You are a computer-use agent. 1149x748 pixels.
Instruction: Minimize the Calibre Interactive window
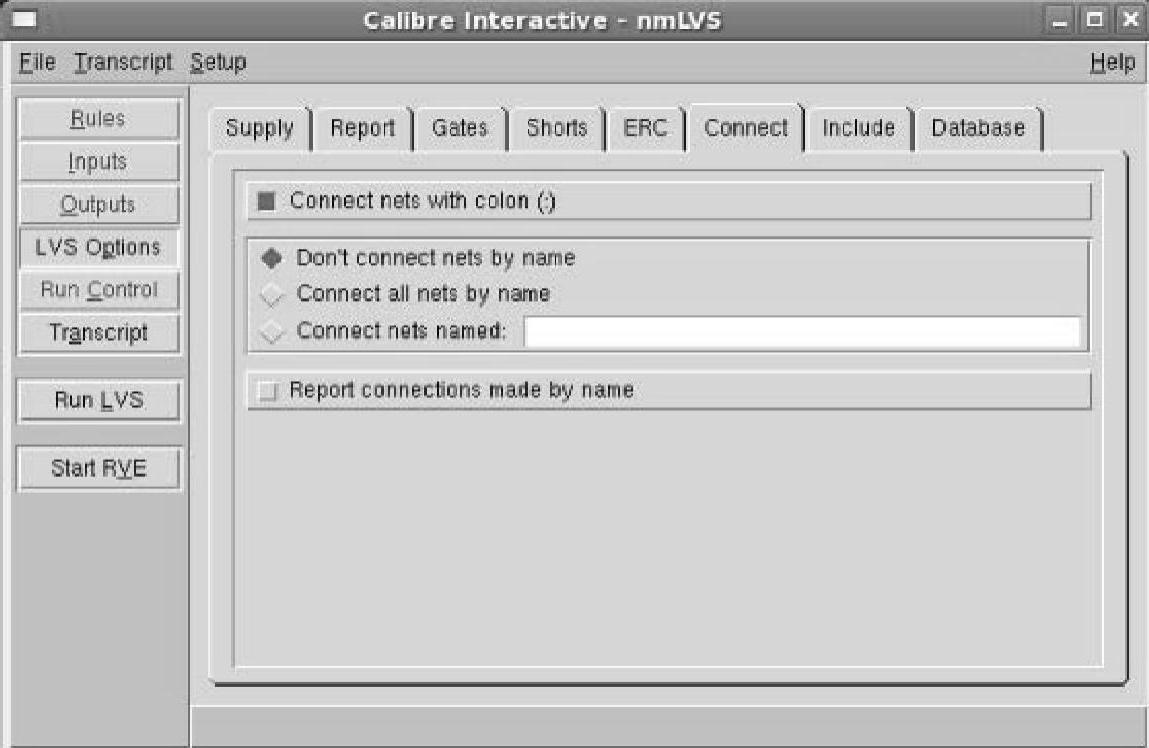pos(1060,20)
